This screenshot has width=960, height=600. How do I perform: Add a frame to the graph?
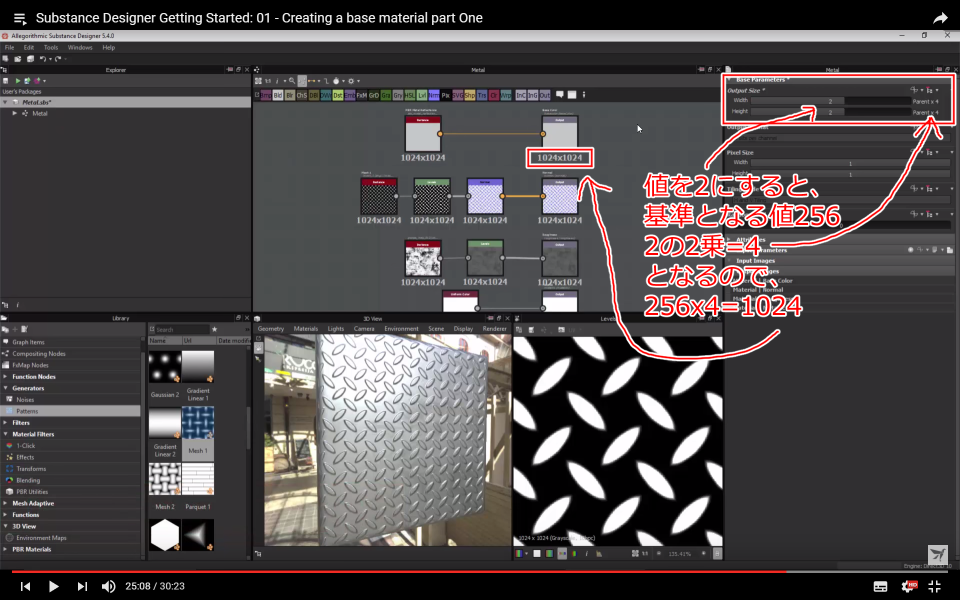click(x=572, y=95)
